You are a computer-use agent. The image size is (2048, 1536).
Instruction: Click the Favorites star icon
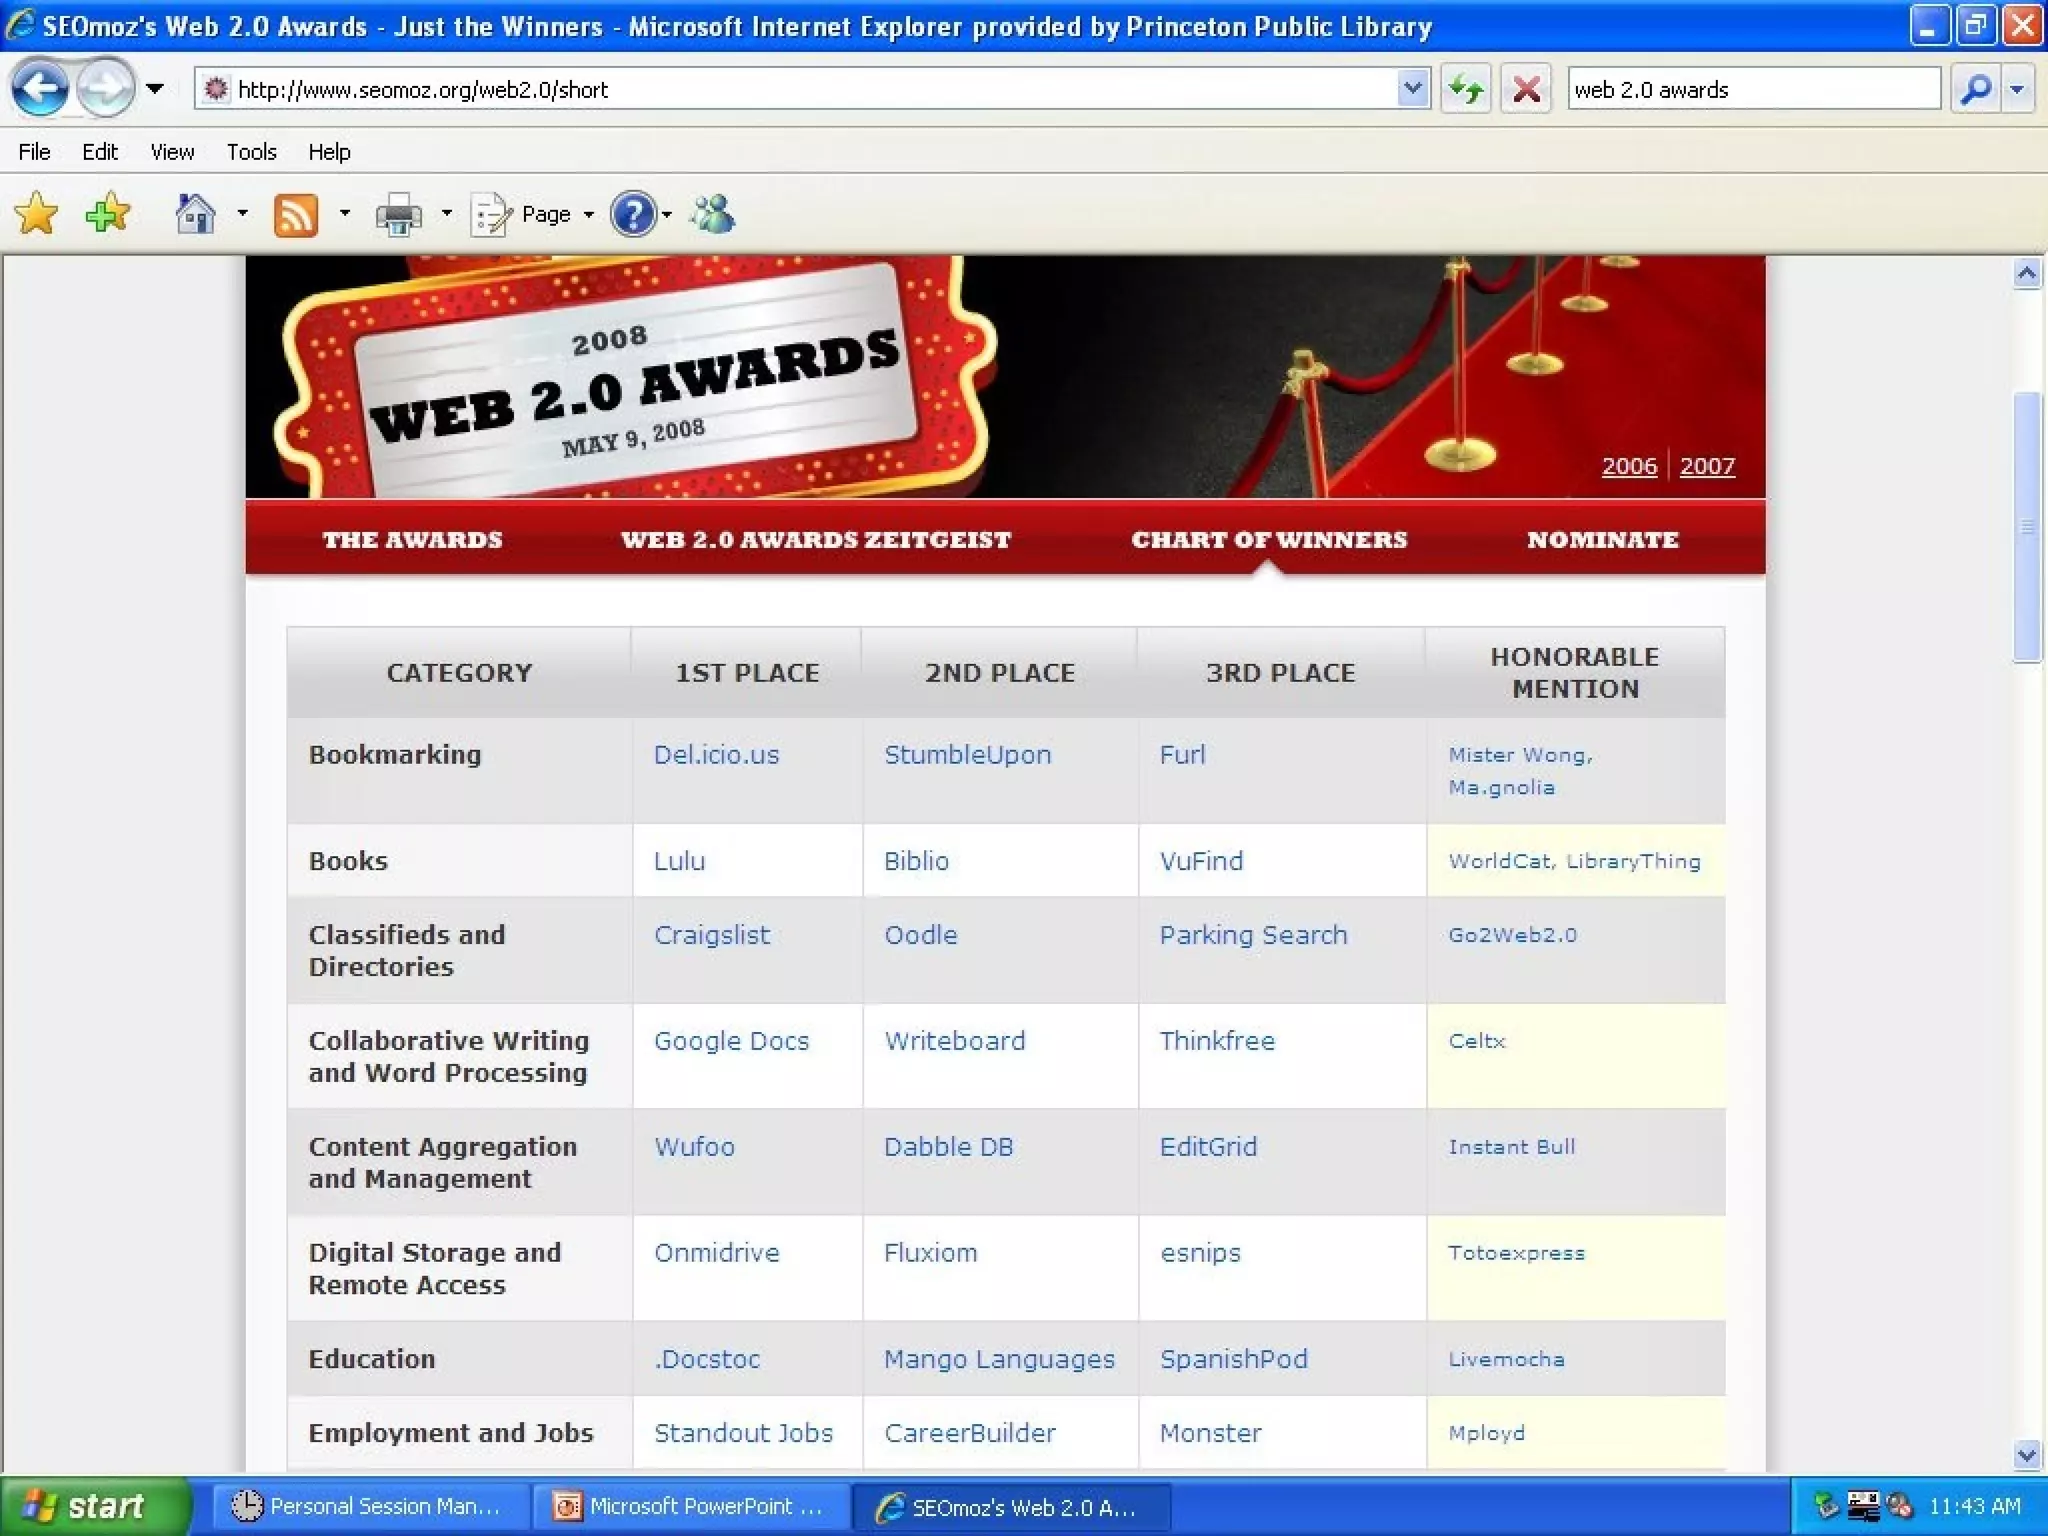tap(36, 214)
